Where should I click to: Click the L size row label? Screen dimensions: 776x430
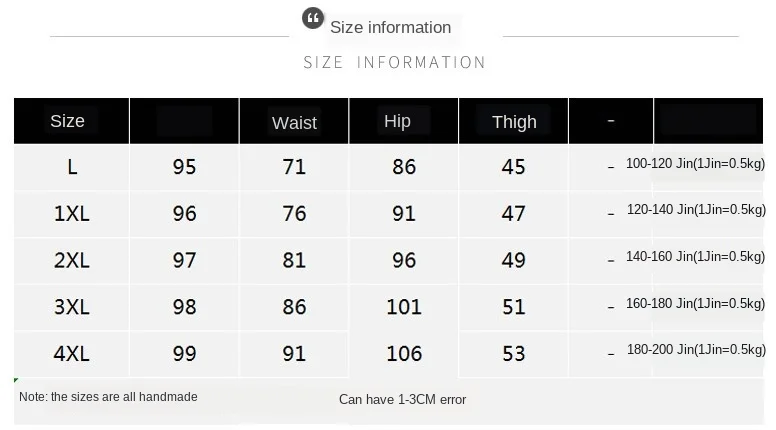click(x=72, y=167)
